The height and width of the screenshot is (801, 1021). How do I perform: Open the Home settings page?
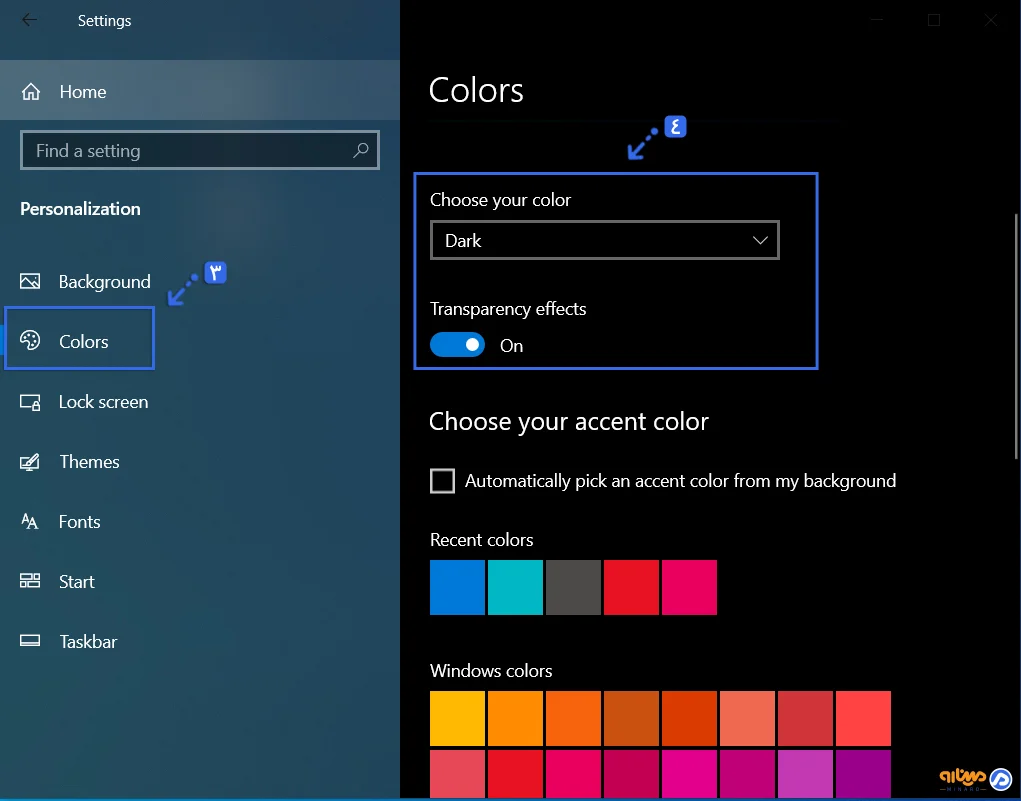click(200, 91)
